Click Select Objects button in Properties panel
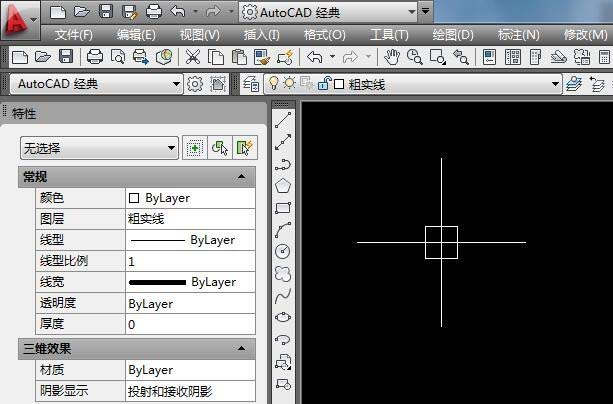 pyautogui.click(x=220, y=148)
